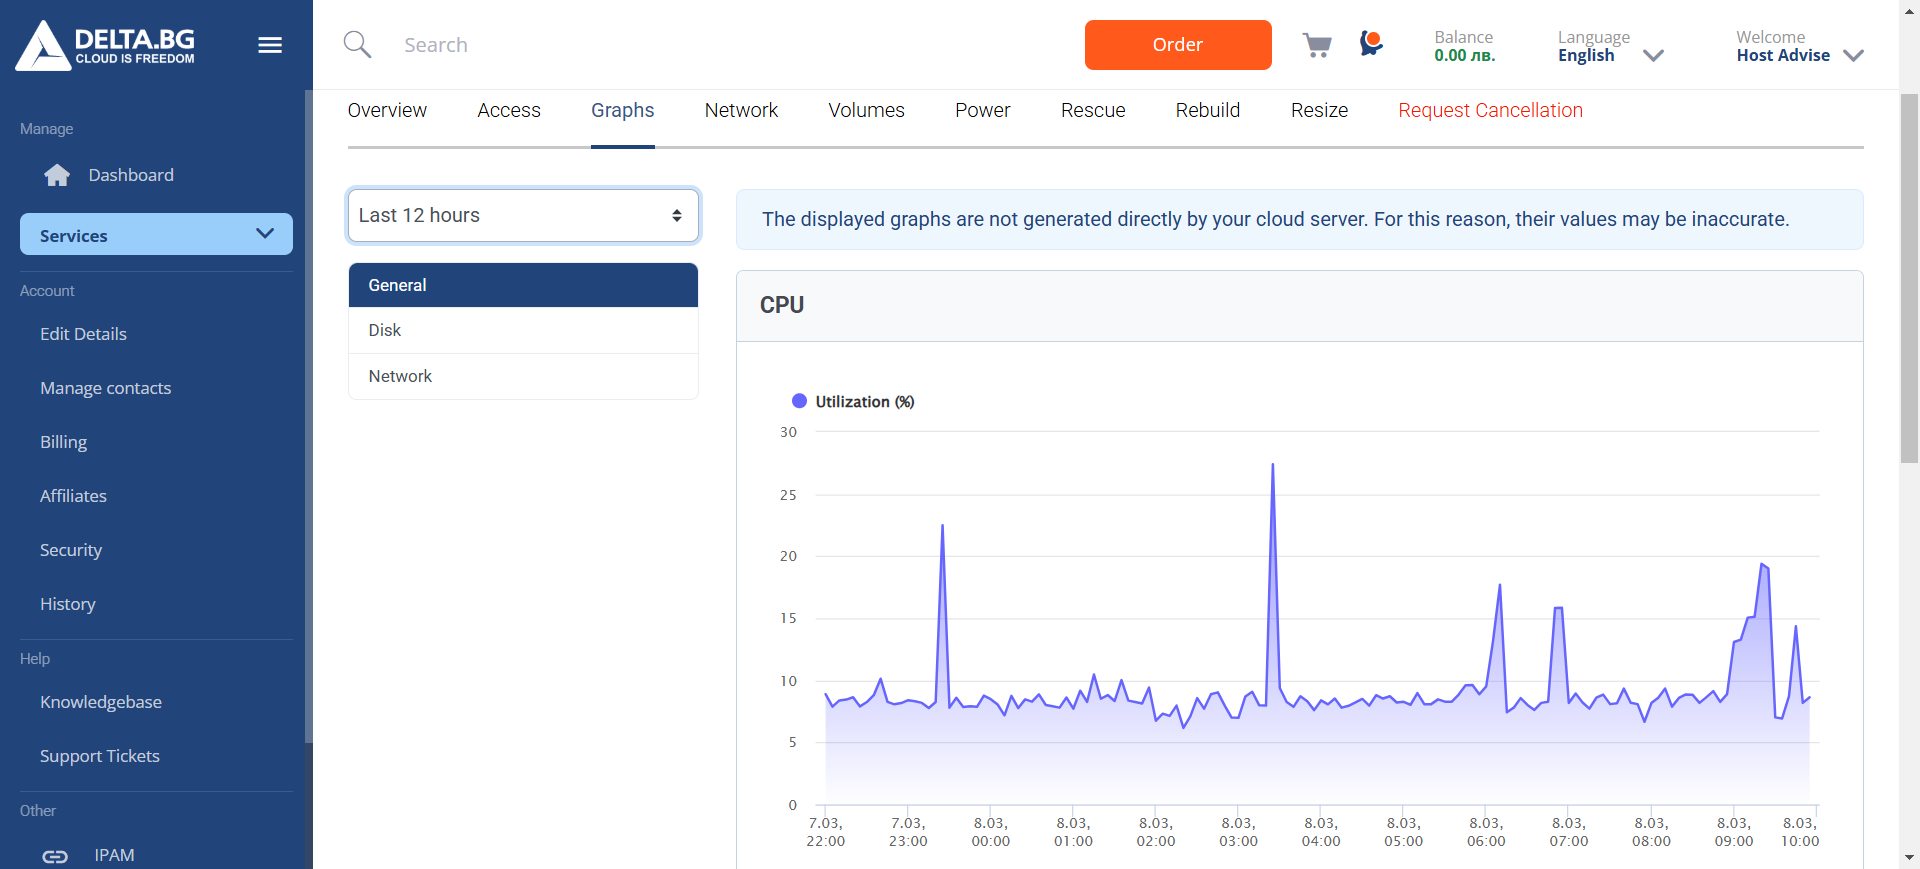Open the Power tab
Image resolution: width=1920 pixels, height=869 pixels.
[x=982, y=110]
